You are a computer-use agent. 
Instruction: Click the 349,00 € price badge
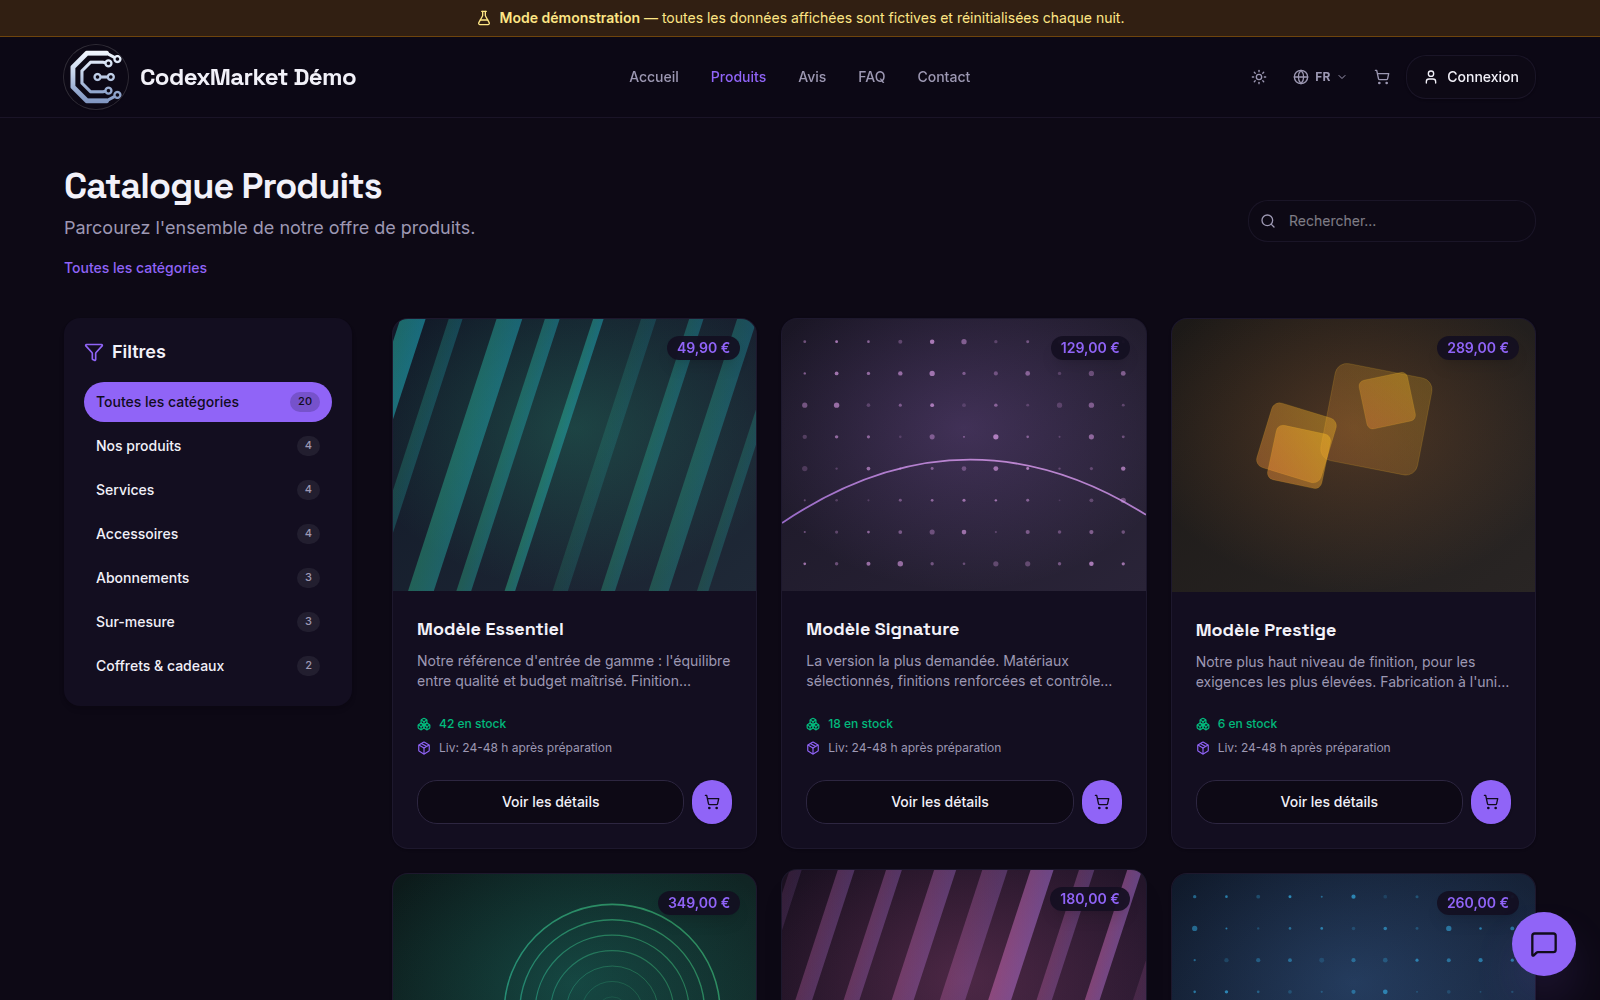coord(699,903)
